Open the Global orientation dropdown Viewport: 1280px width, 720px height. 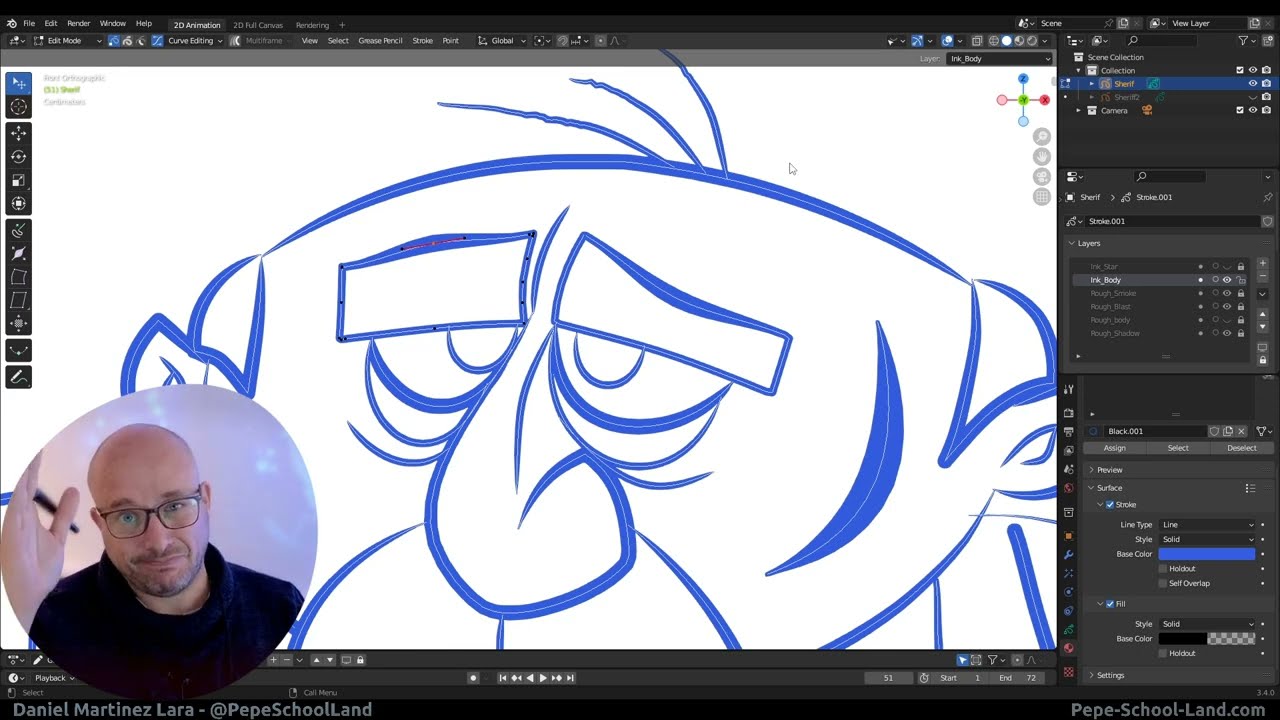501,41
